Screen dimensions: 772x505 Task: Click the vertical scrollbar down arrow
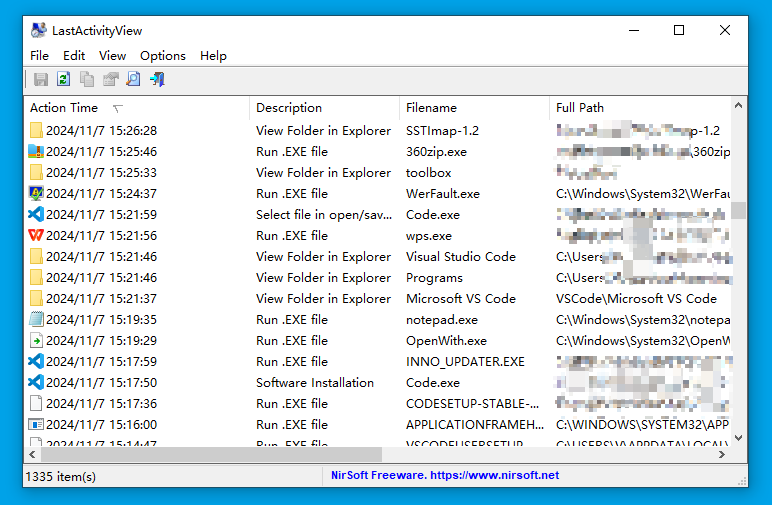point(739,438)
